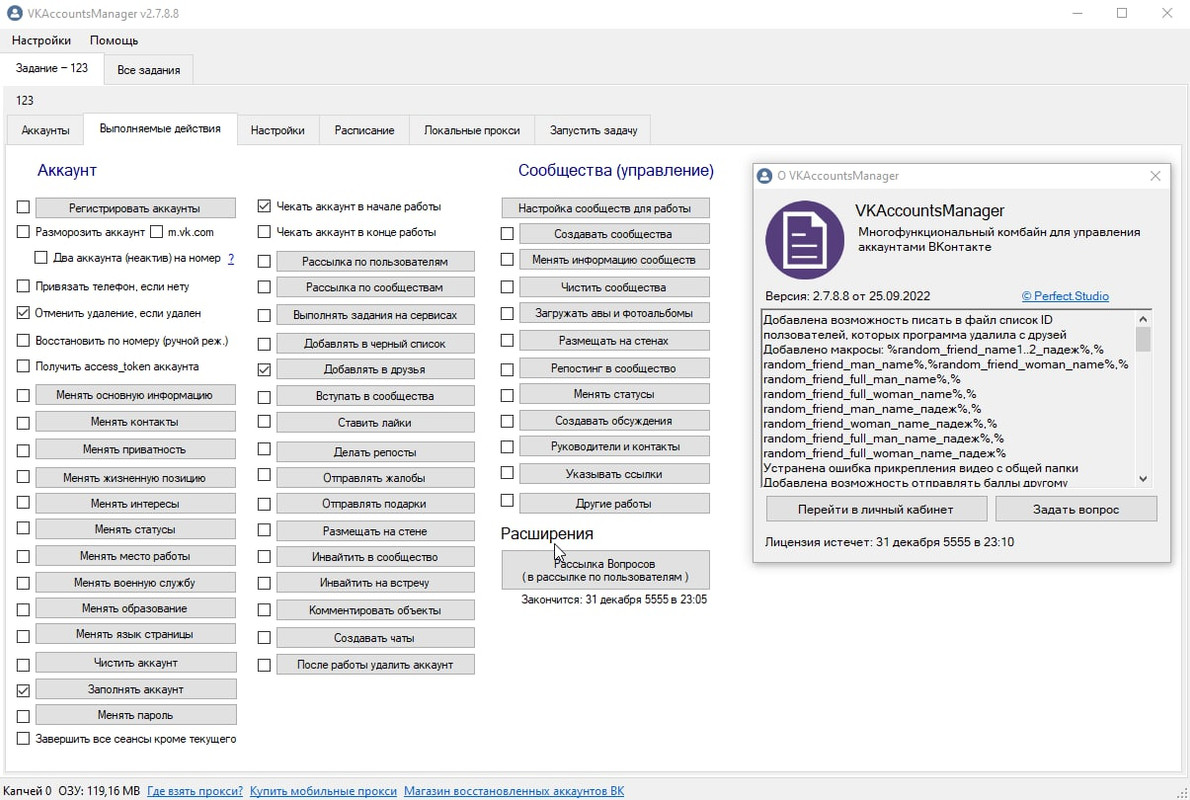Tick the m.vk.com checkbox
This screenshot has width=1190, height=800.
(156, 231)
